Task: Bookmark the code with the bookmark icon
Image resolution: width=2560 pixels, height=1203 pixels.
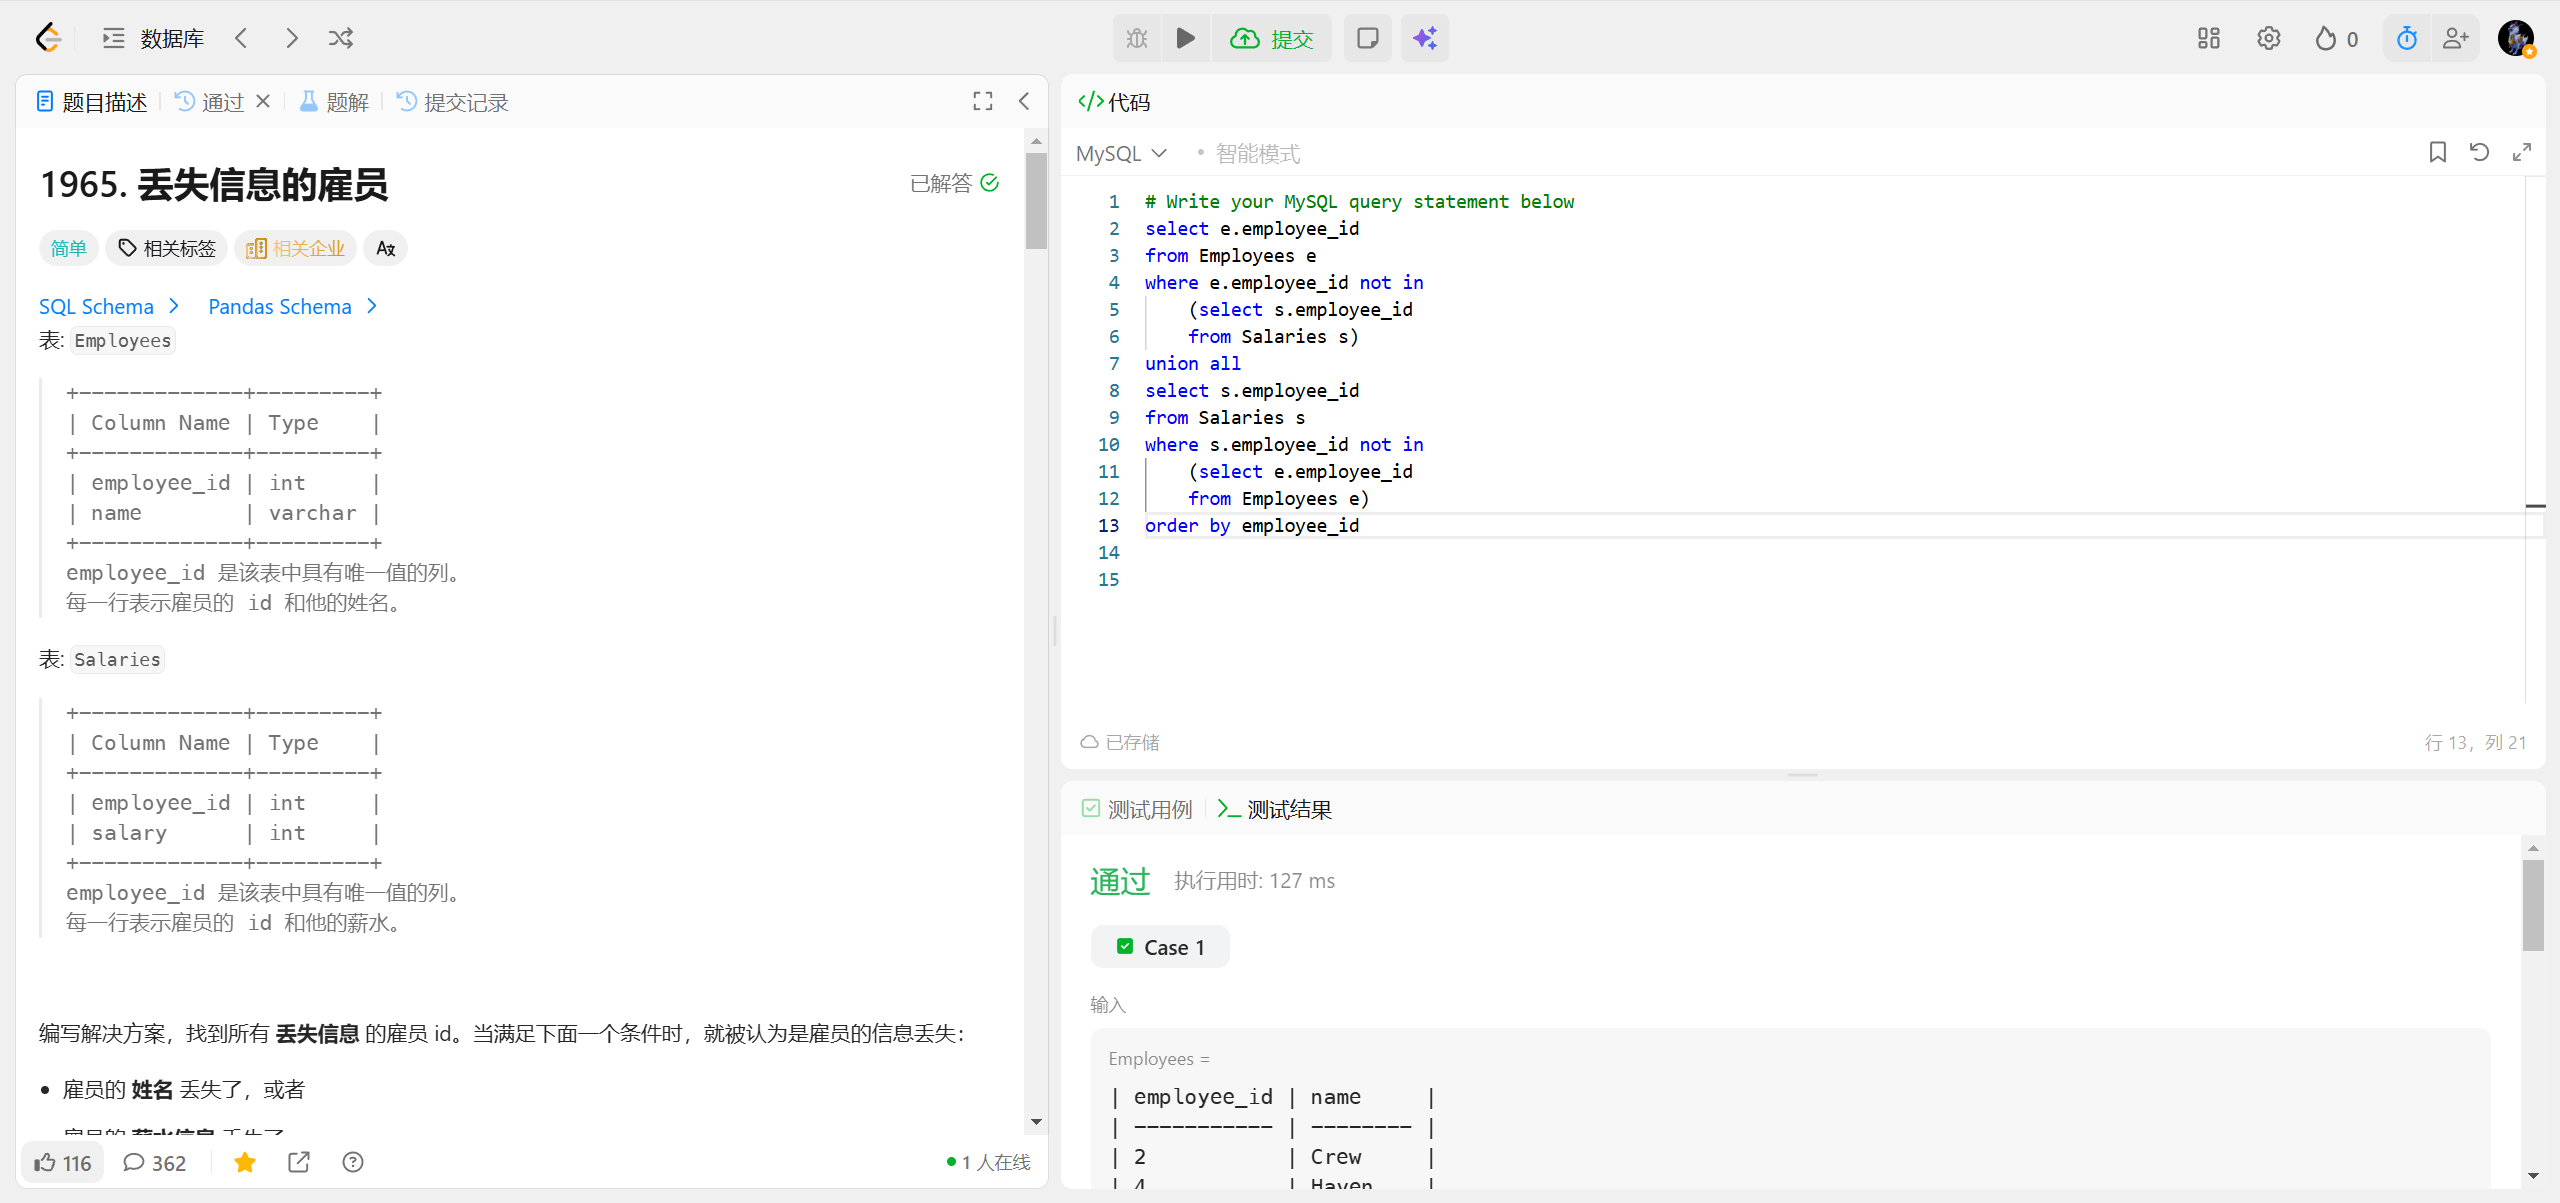Action: 2437,152
